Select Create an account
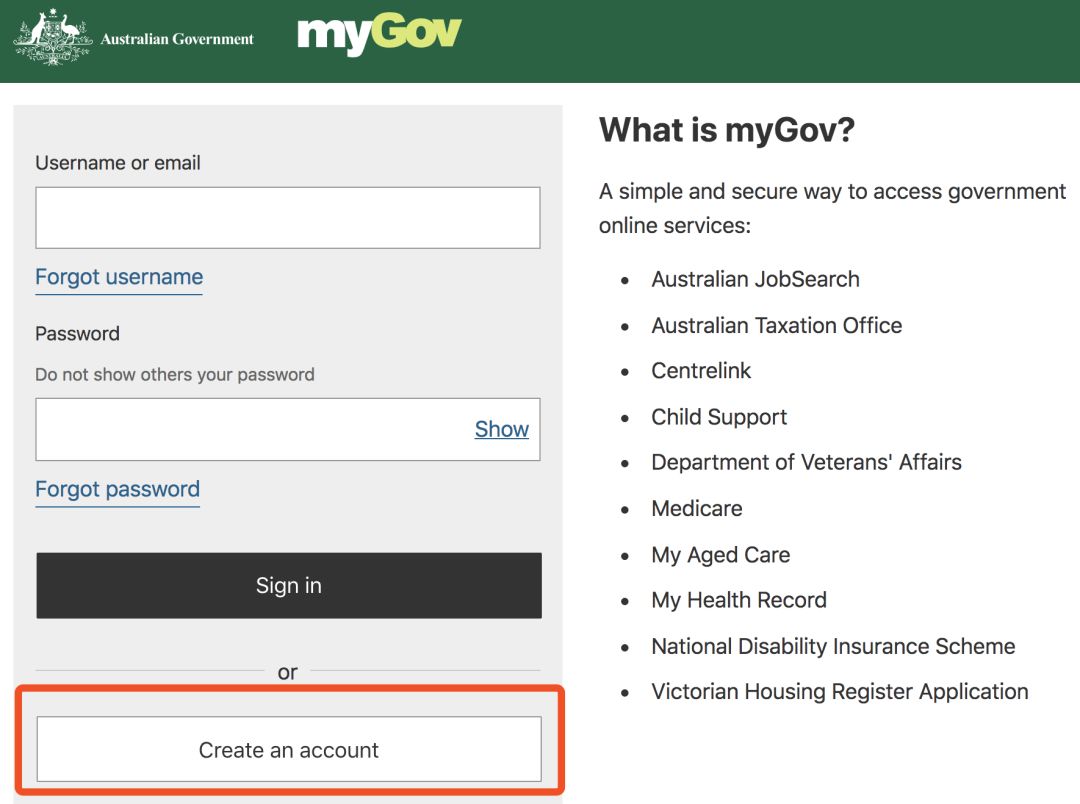The height and width of the screenshot is (804, 1080). pyautogui.click(x=288, y=748)
